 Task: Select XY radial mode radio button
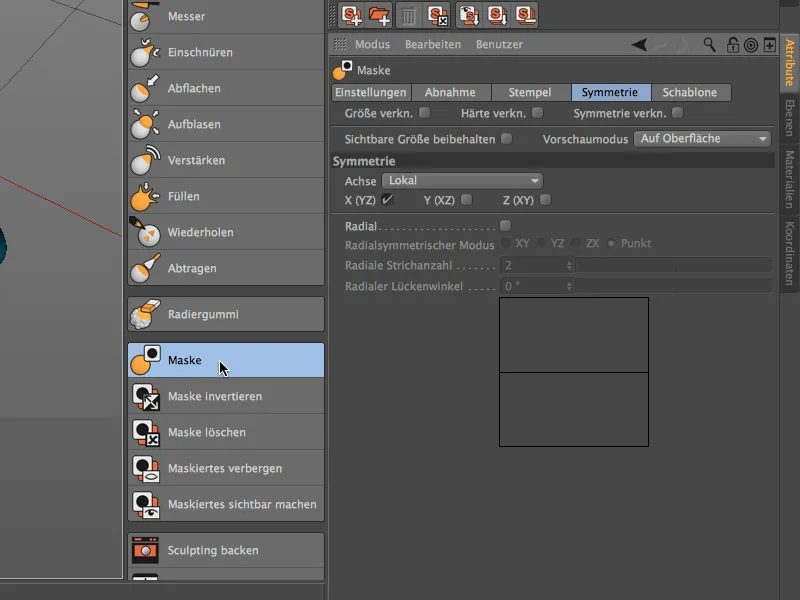[x=506, y=243]
